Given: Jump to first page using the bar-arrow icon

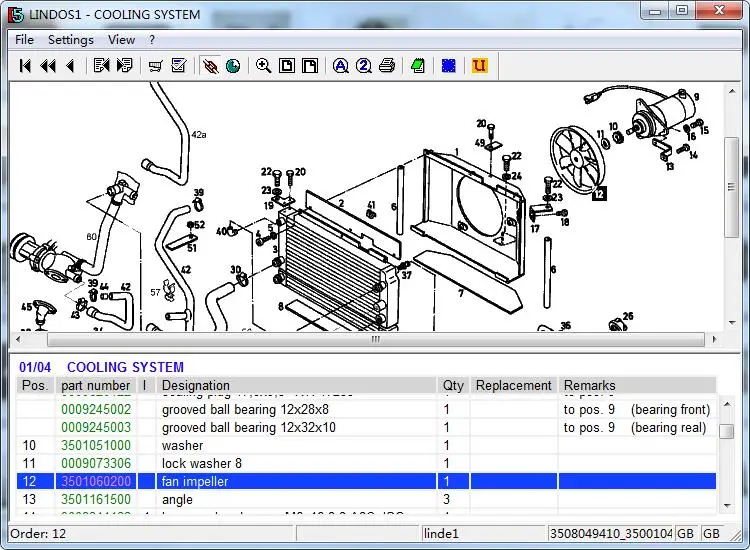Looking at the screenshot, I should tap(25, 66).
